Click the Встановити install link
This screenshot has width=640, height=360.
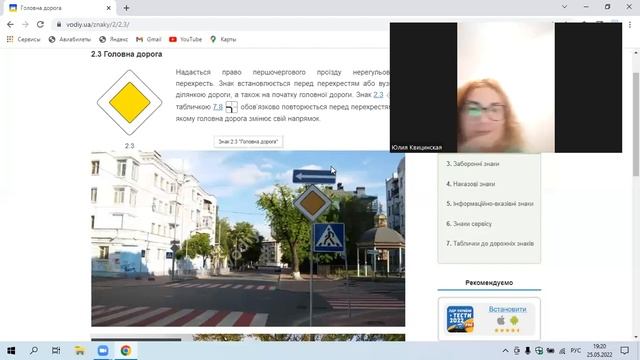point(507,309)
